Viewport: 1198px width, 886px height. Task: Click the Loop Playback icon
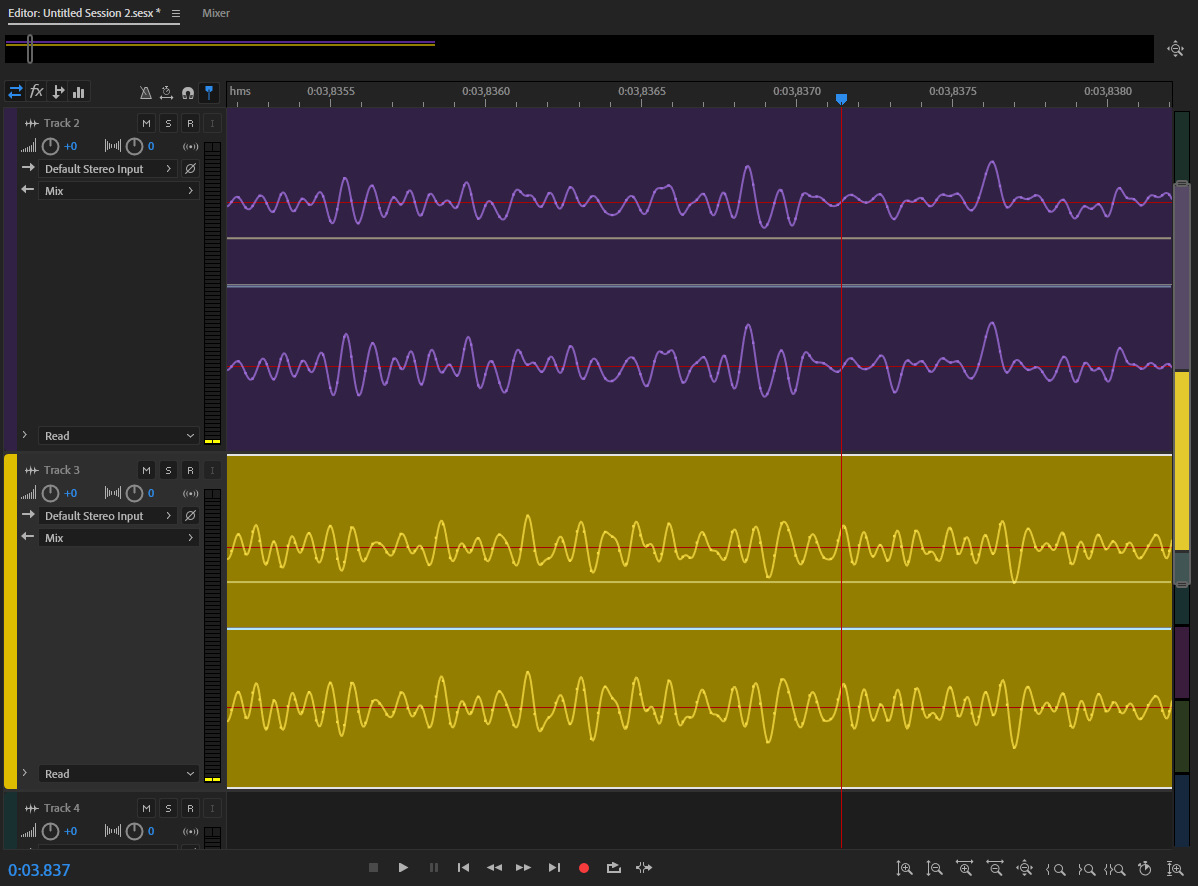coord(614,868)
